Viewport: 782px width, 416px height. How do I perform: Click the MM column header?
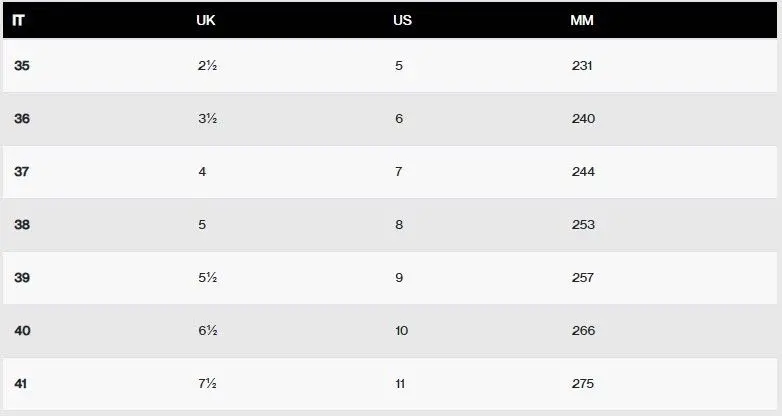(582, 20)
